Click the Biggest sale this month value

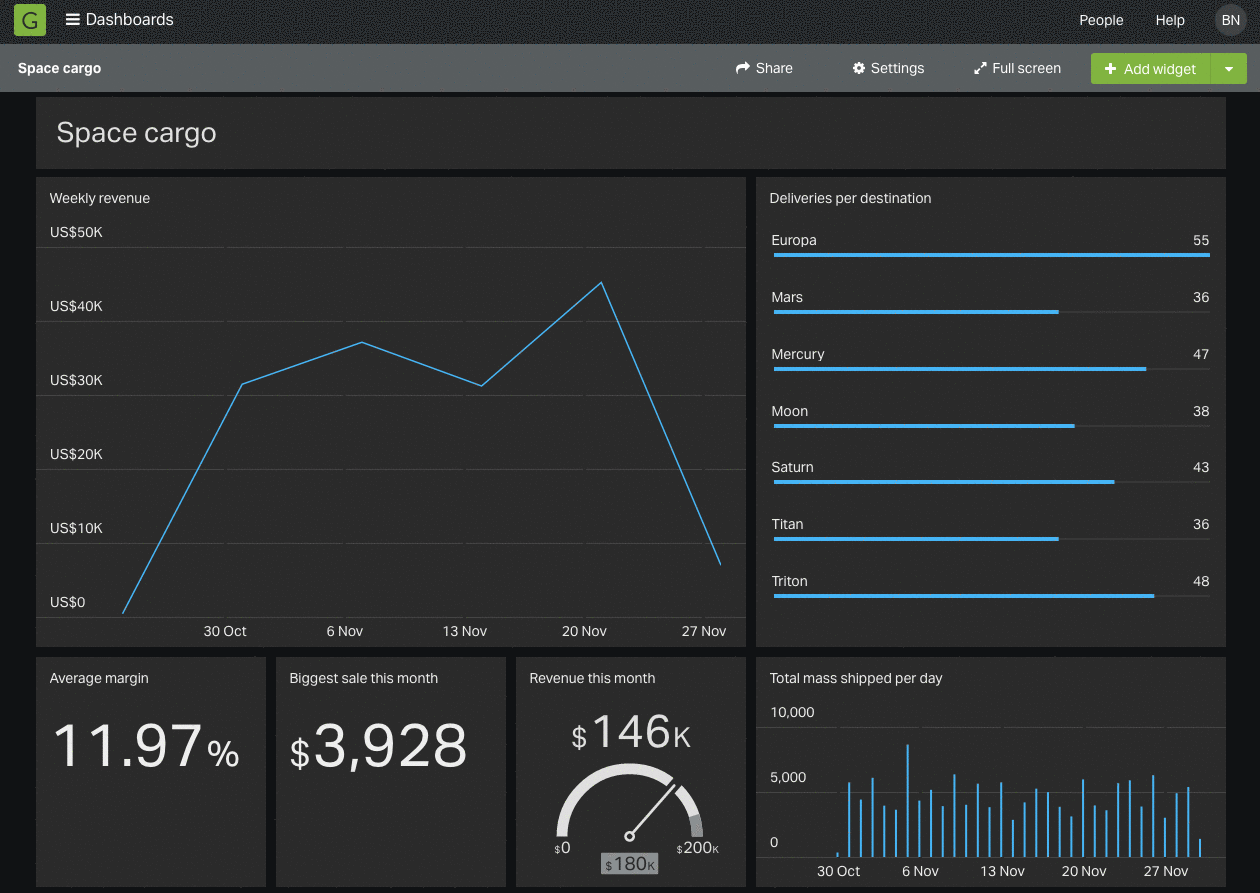click(x=379, y=746)
